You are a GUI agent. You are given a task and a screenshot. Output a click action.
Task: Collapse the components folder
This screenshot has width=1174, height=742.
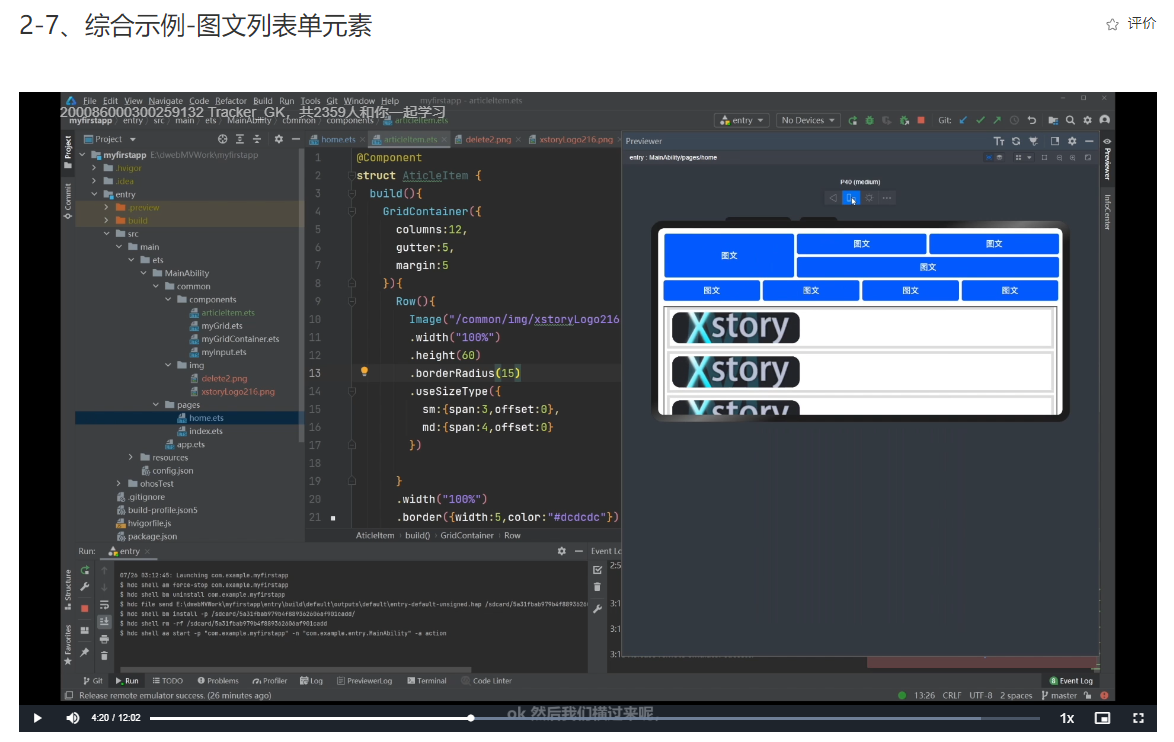click(168, 299)
